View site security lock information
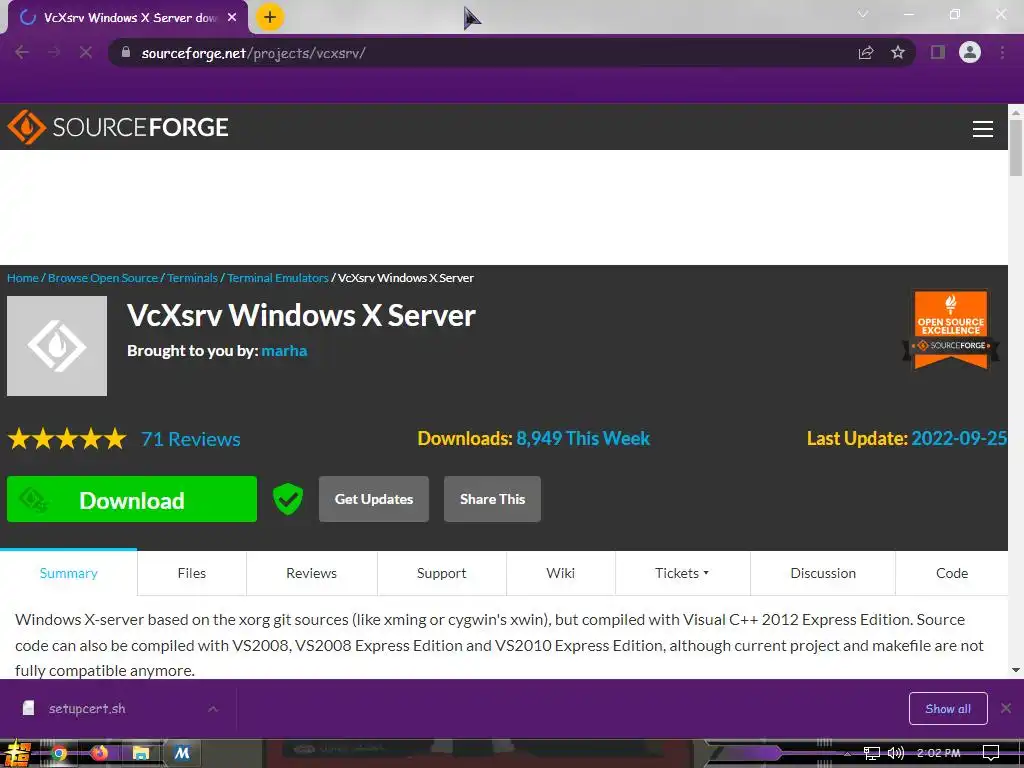The width and height of the screenshot is (1024, 768). coord(126,52)
